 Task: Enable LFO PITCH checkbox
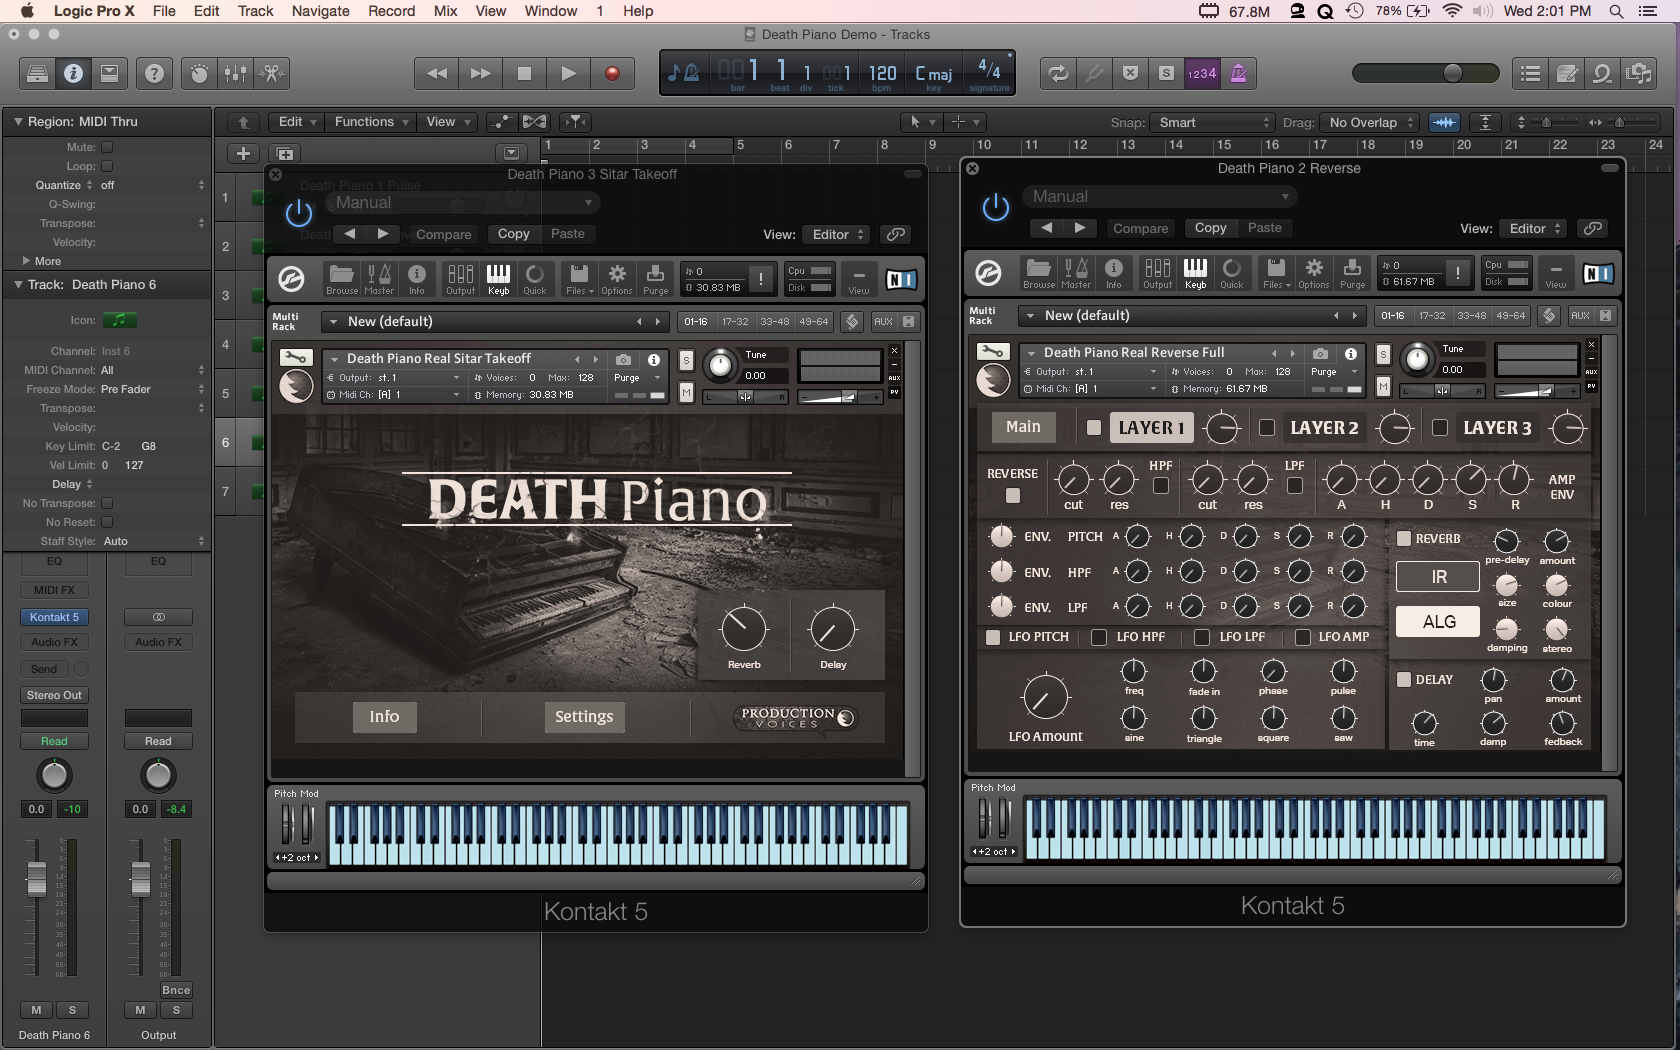pos(992,637)
